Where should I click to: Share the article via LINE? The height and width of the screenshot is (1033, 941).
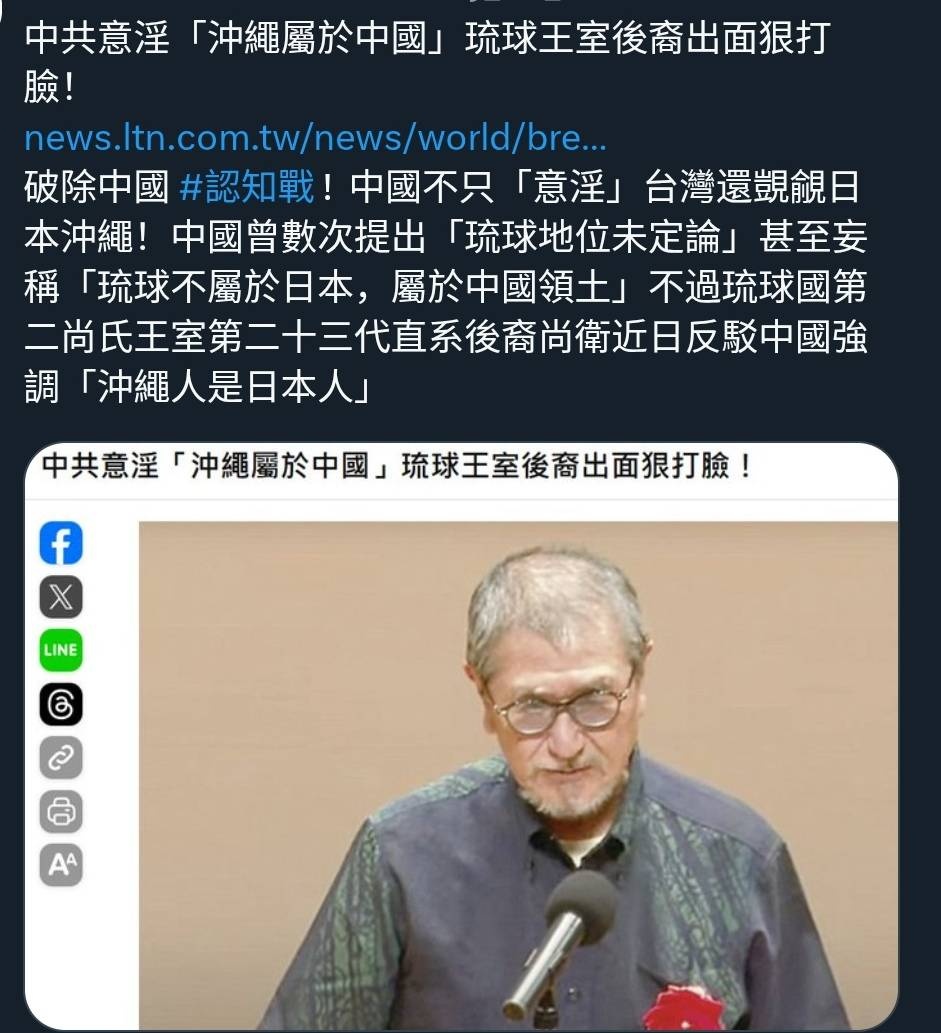(x=61, y=650)
